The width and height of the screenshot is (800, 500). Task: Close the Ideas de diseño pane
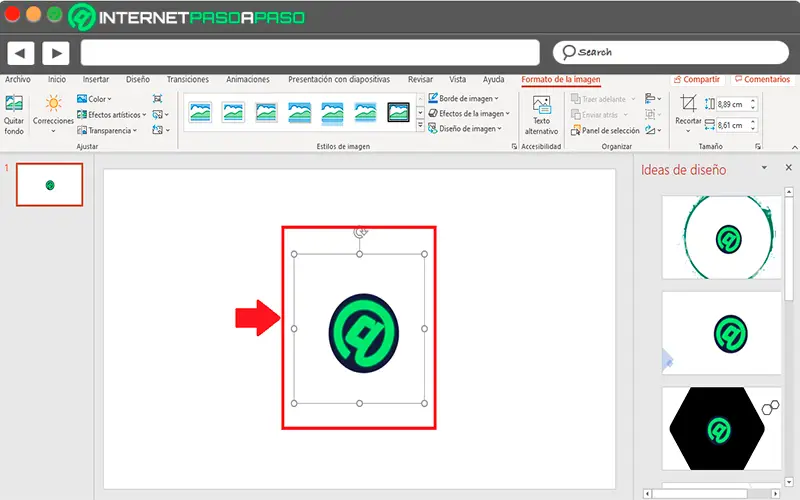[x=788, y=167]
